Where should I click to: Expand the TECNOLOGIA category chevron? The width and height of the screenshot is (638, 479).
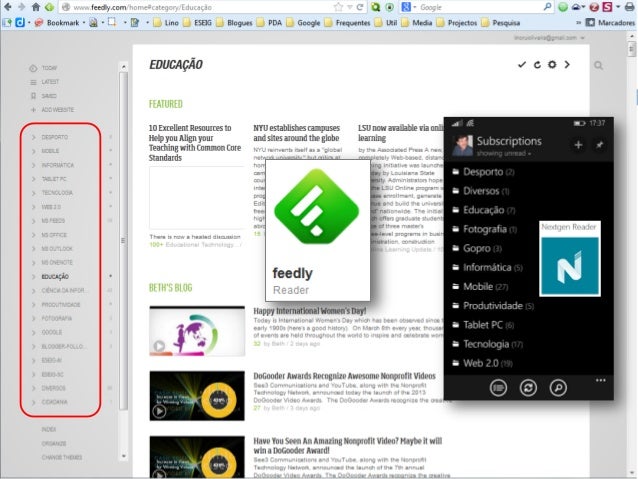point(34,192)
